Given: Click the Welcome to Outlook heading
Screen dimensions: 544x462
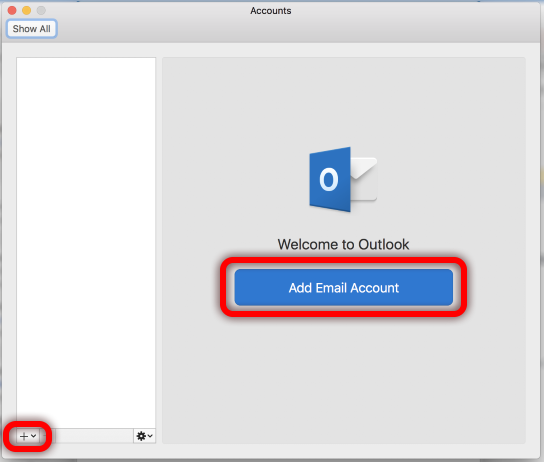Looking at the screenshot, I should (343, 245).
